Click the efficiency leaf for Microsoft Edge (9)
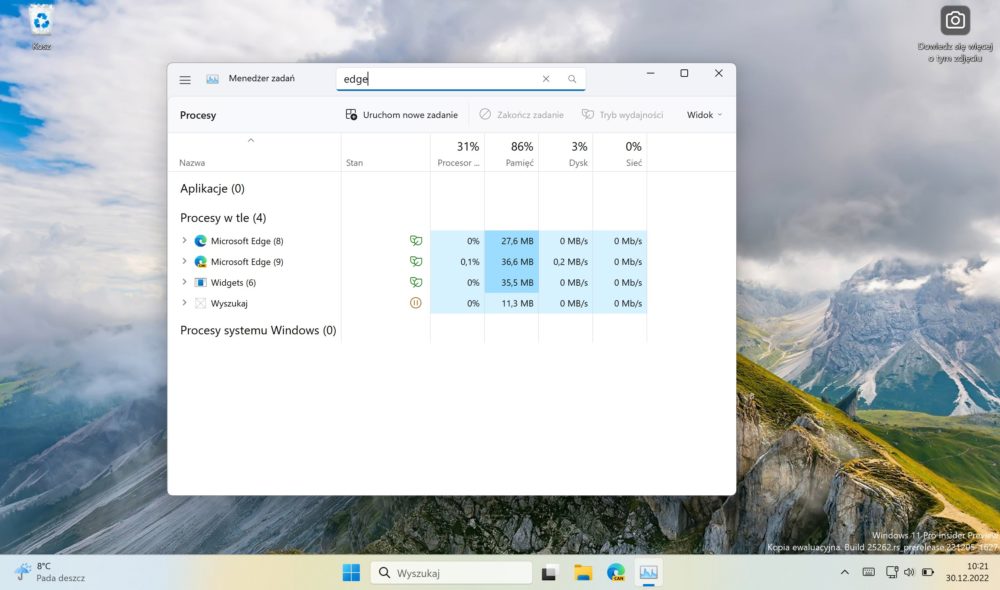The image size is (1000, 590). tap(416, 262)
